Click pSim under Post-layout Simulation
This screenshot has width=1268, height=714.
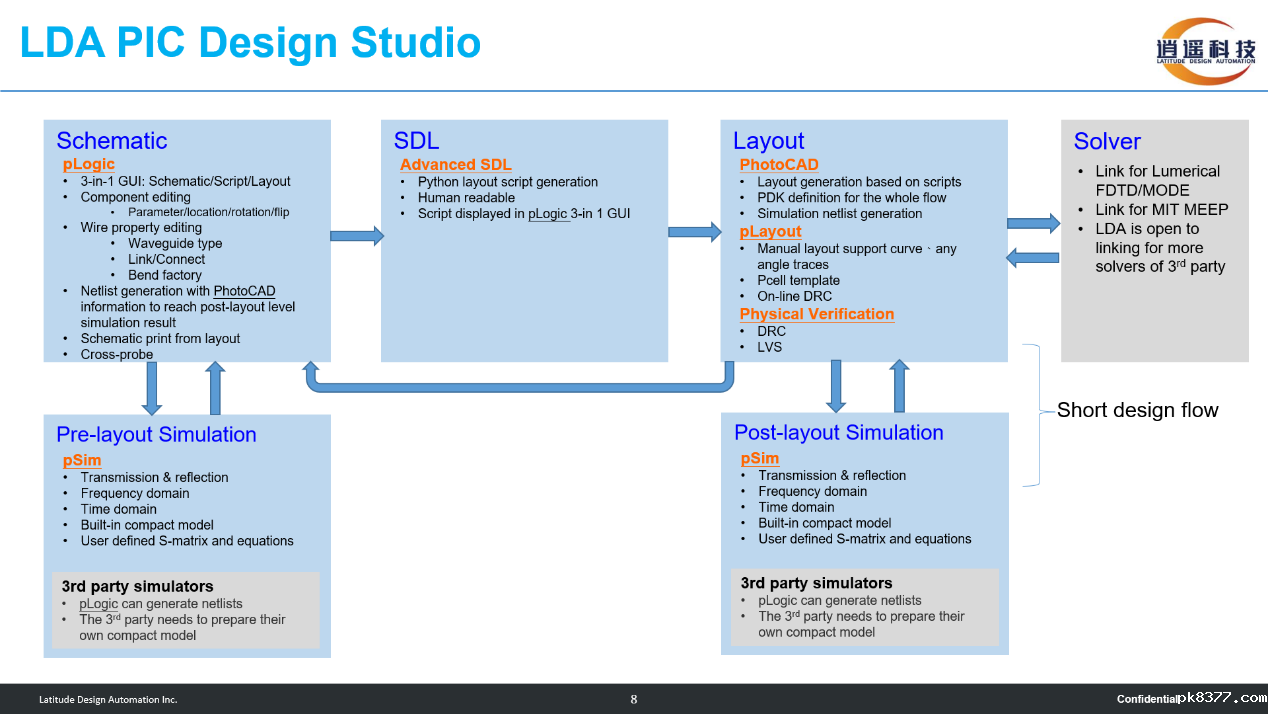click(x=760, y=459)
